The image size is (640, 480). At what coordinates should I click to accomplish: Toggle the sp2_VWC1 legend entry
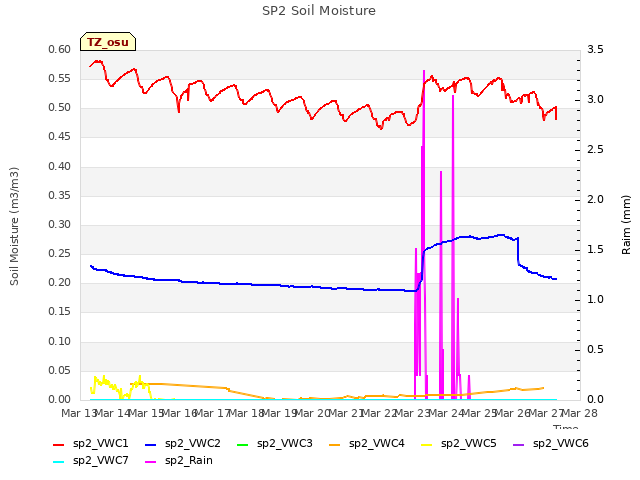91,444
